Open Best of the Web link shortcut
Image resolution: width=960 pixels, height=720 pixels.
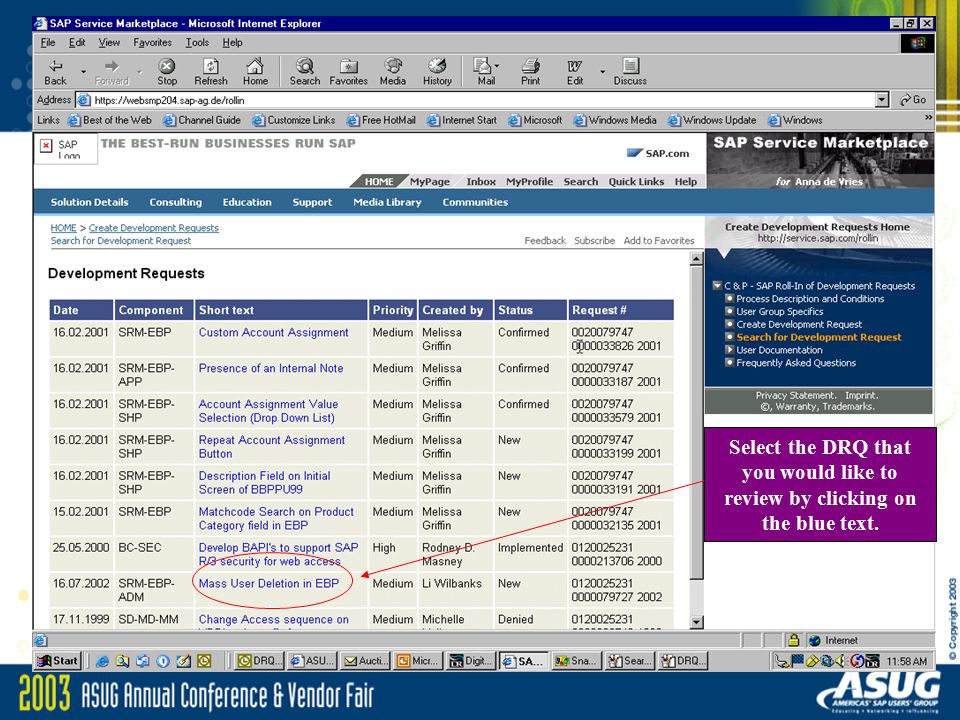(110, 120)
